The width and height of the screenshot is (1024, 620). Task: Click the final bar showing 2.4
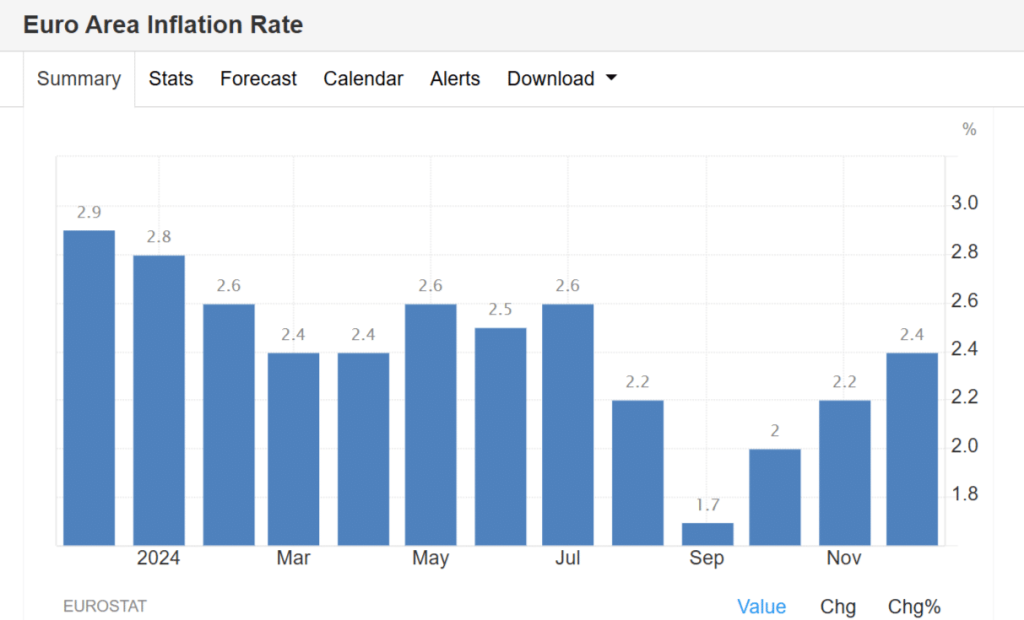click(x=912, y=449)
